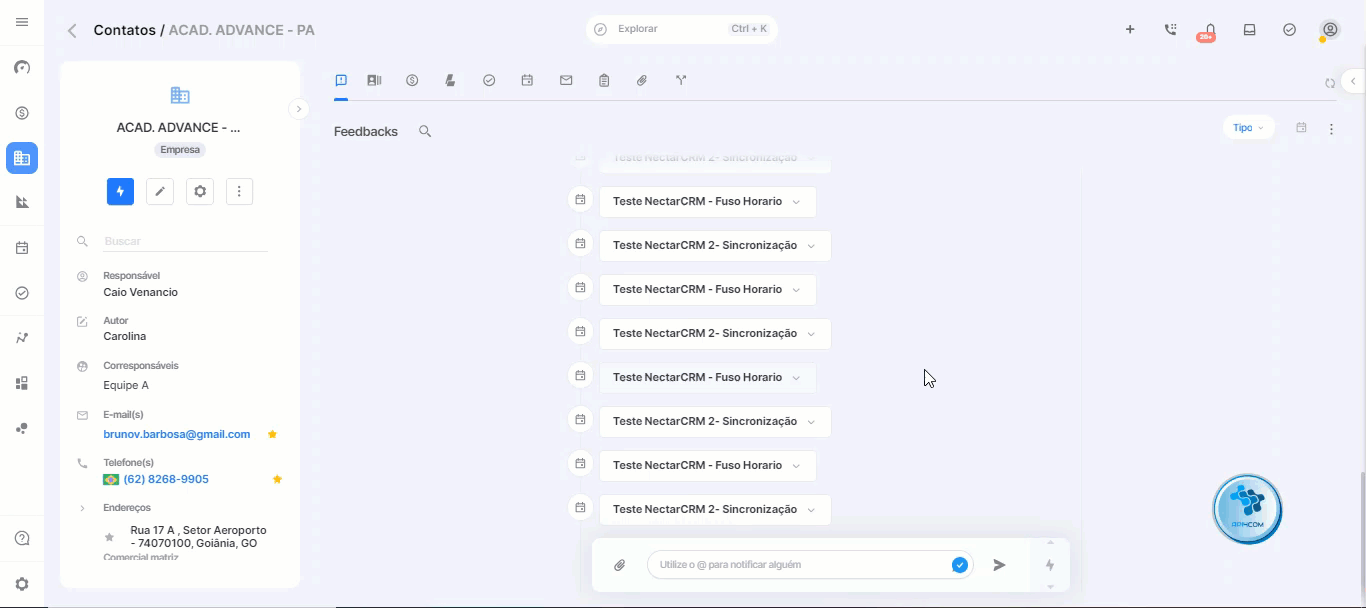This screenshot has width=1366, height=608.
Task: Open the contacts building sidebar icon
Action: (22, 158)
